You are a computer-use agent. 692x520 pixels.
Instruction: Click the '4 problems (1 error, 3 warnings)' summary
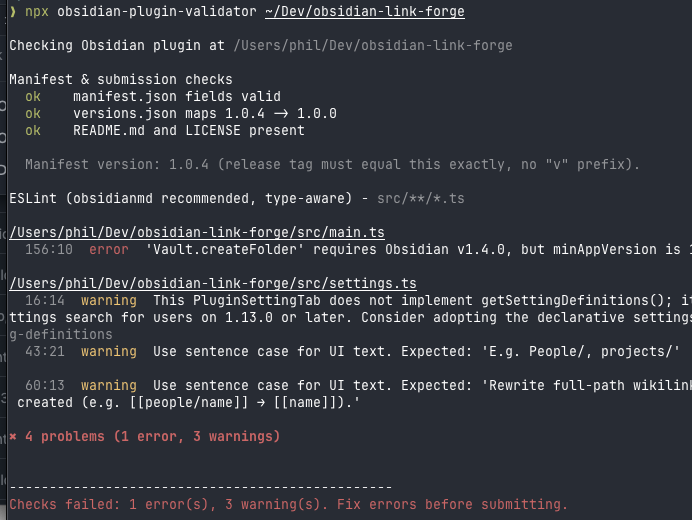(153, 437)
